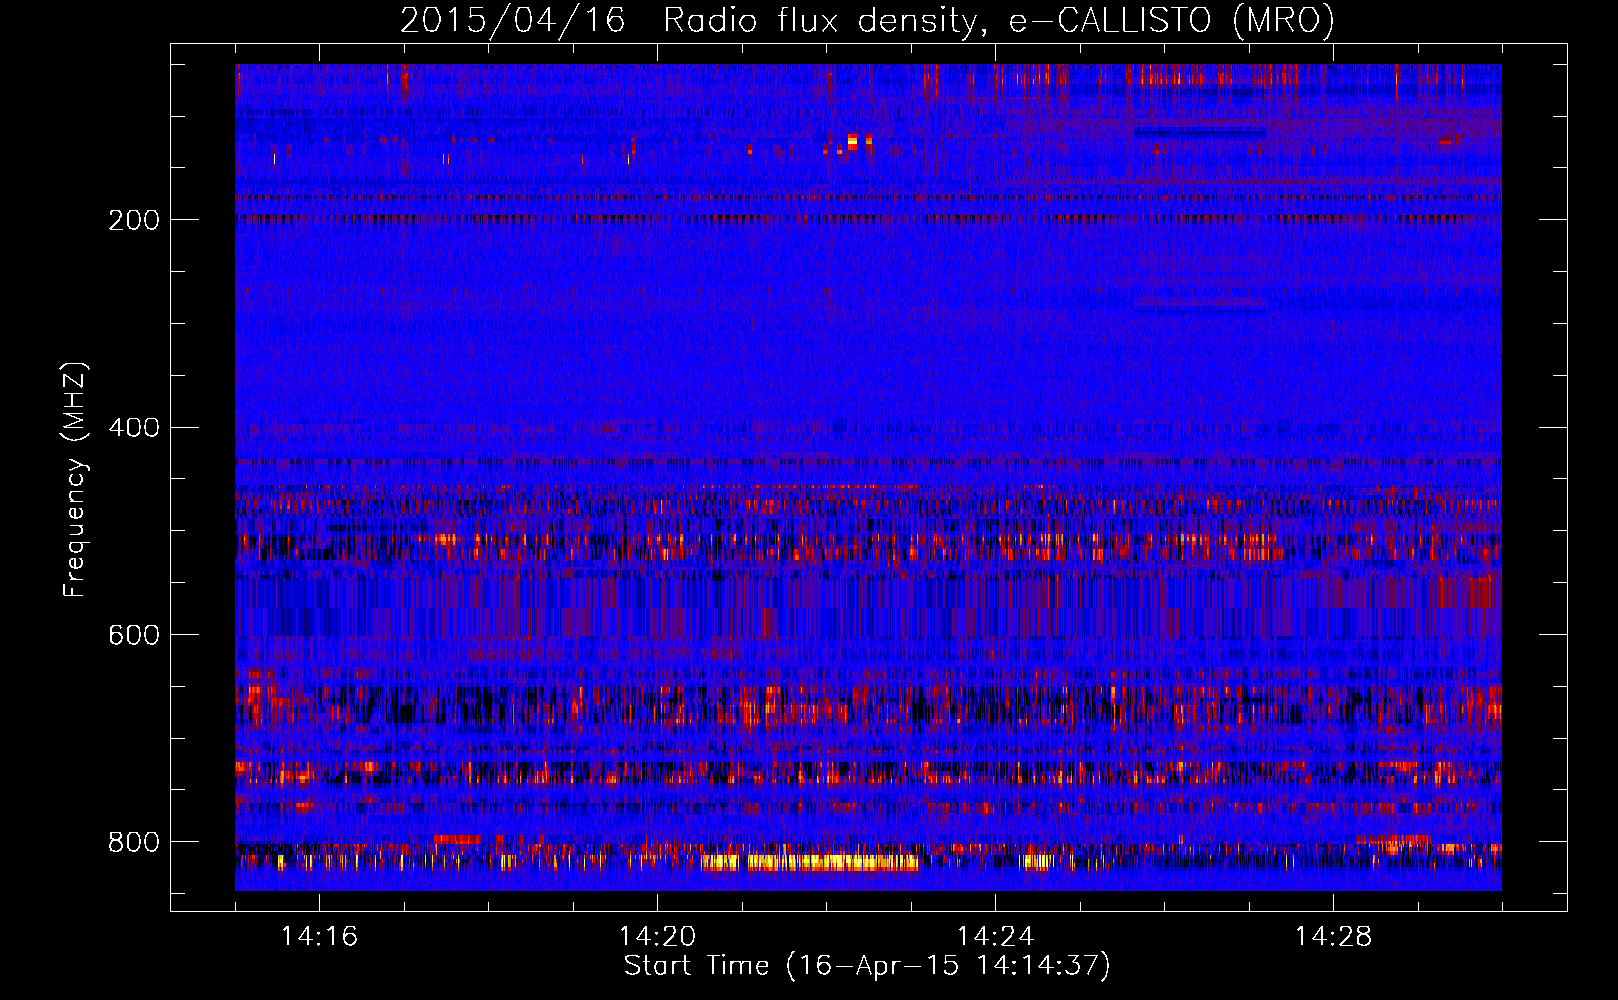Viewport: 1618px width, 1000px height.
Task: Click the 400 frequency tick label
Action: click(134, 428)
